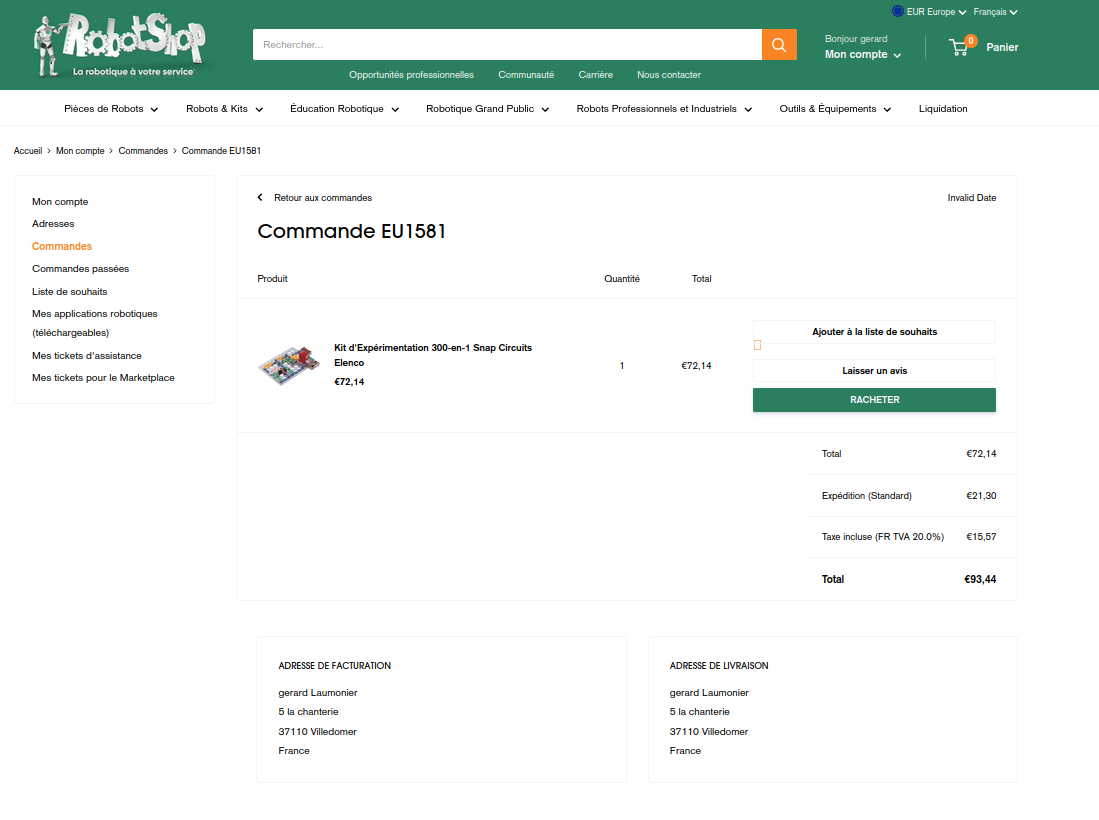Click the EUR Europe flag icon
This screenshot has height=820, width=1099.
898,12
